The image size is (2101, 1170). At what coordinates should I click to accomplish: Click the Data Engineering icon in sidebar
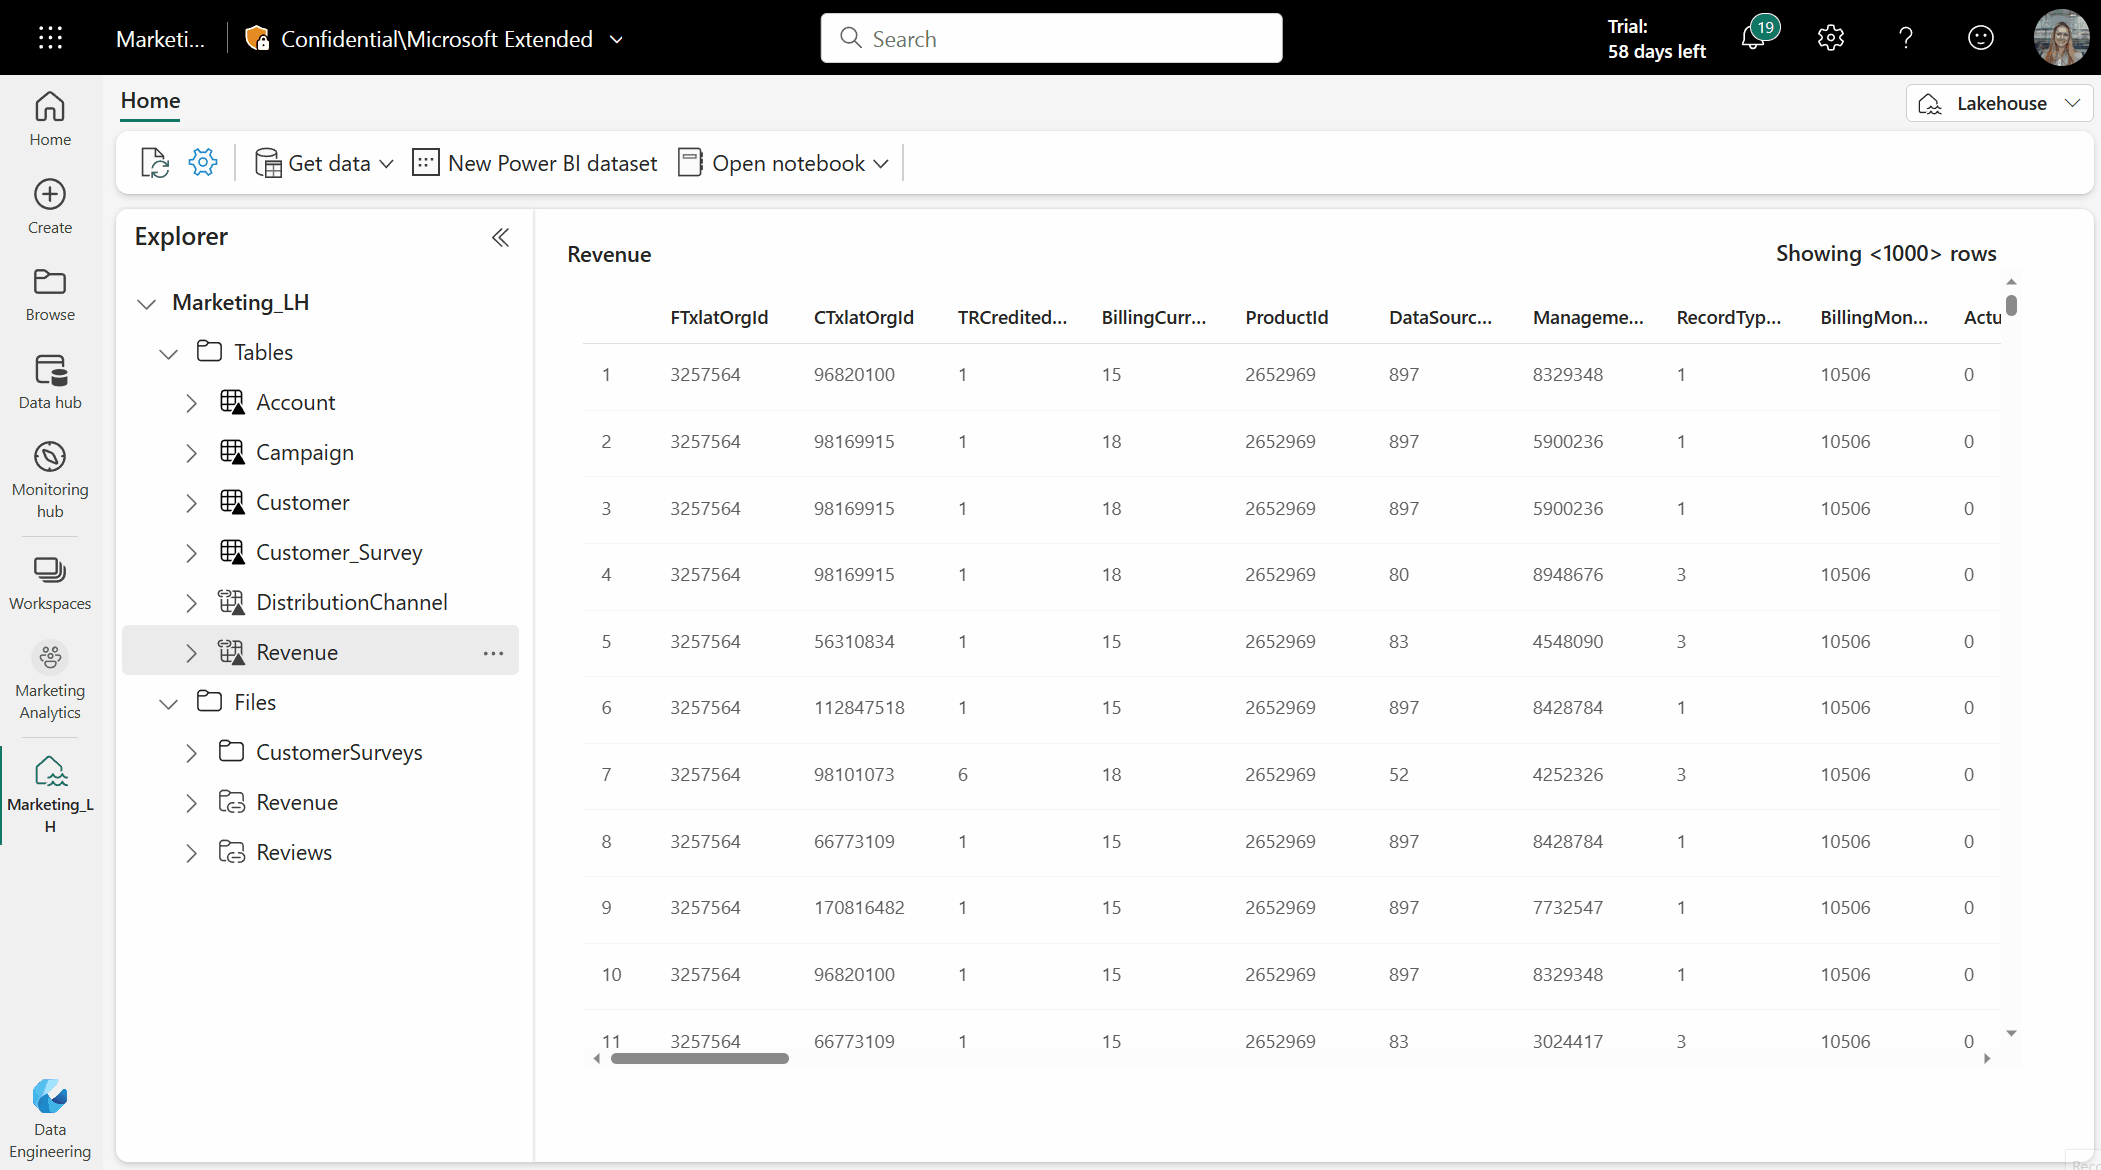[50, 1098]
